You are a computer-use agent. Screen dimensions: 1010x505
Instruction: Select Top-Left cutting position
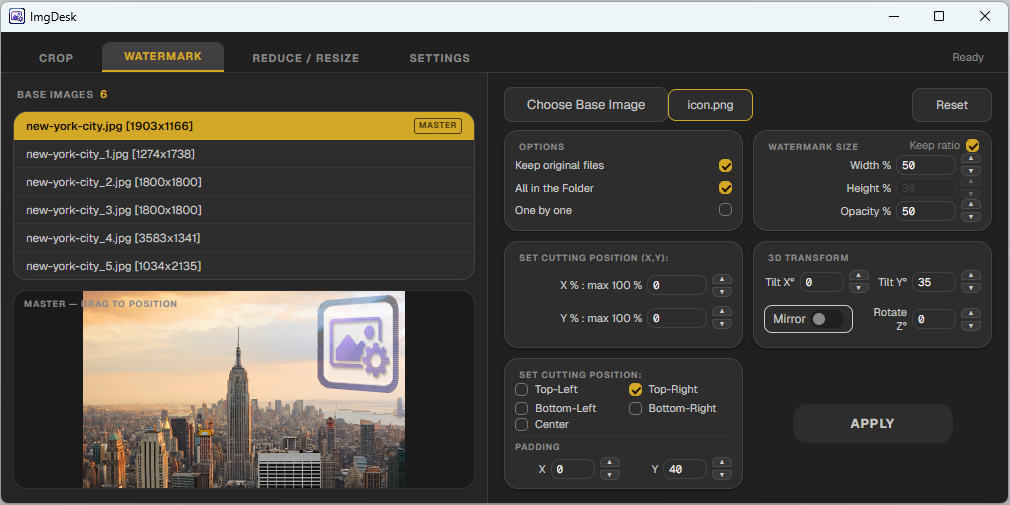tap(522, 390)
